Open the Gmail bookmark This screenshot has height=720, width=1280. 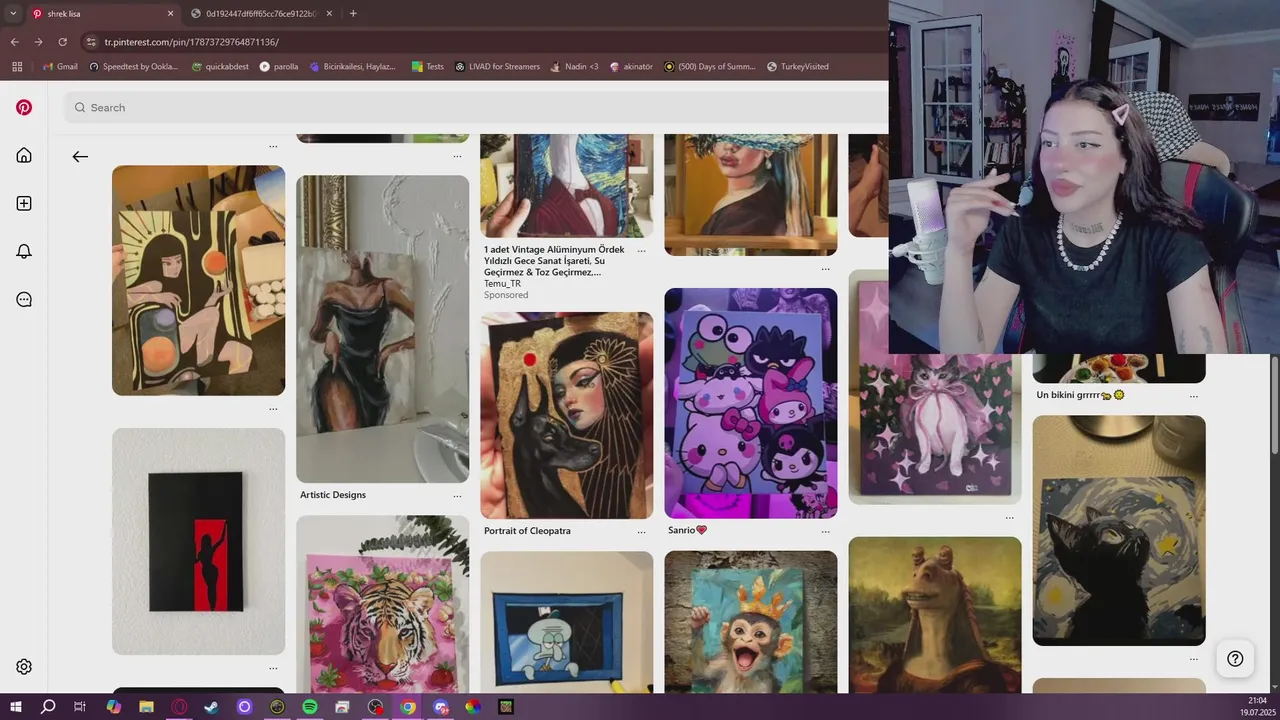[x=60, y=67]
